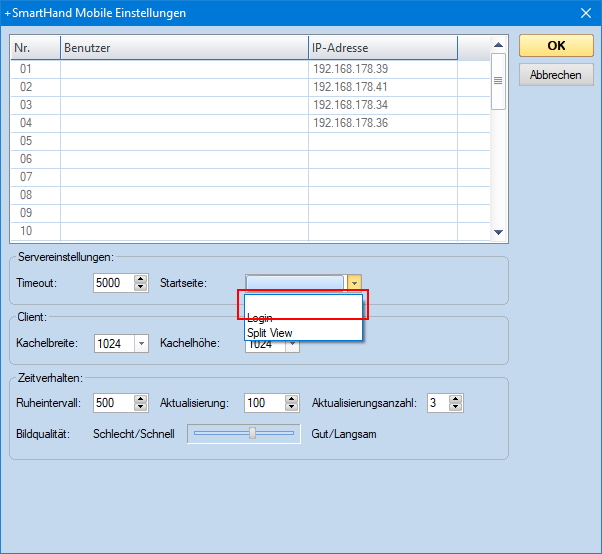Select row with IP 192.168.178.39
Viewport: 602px width, 554px height.
[x=350, y=69]
